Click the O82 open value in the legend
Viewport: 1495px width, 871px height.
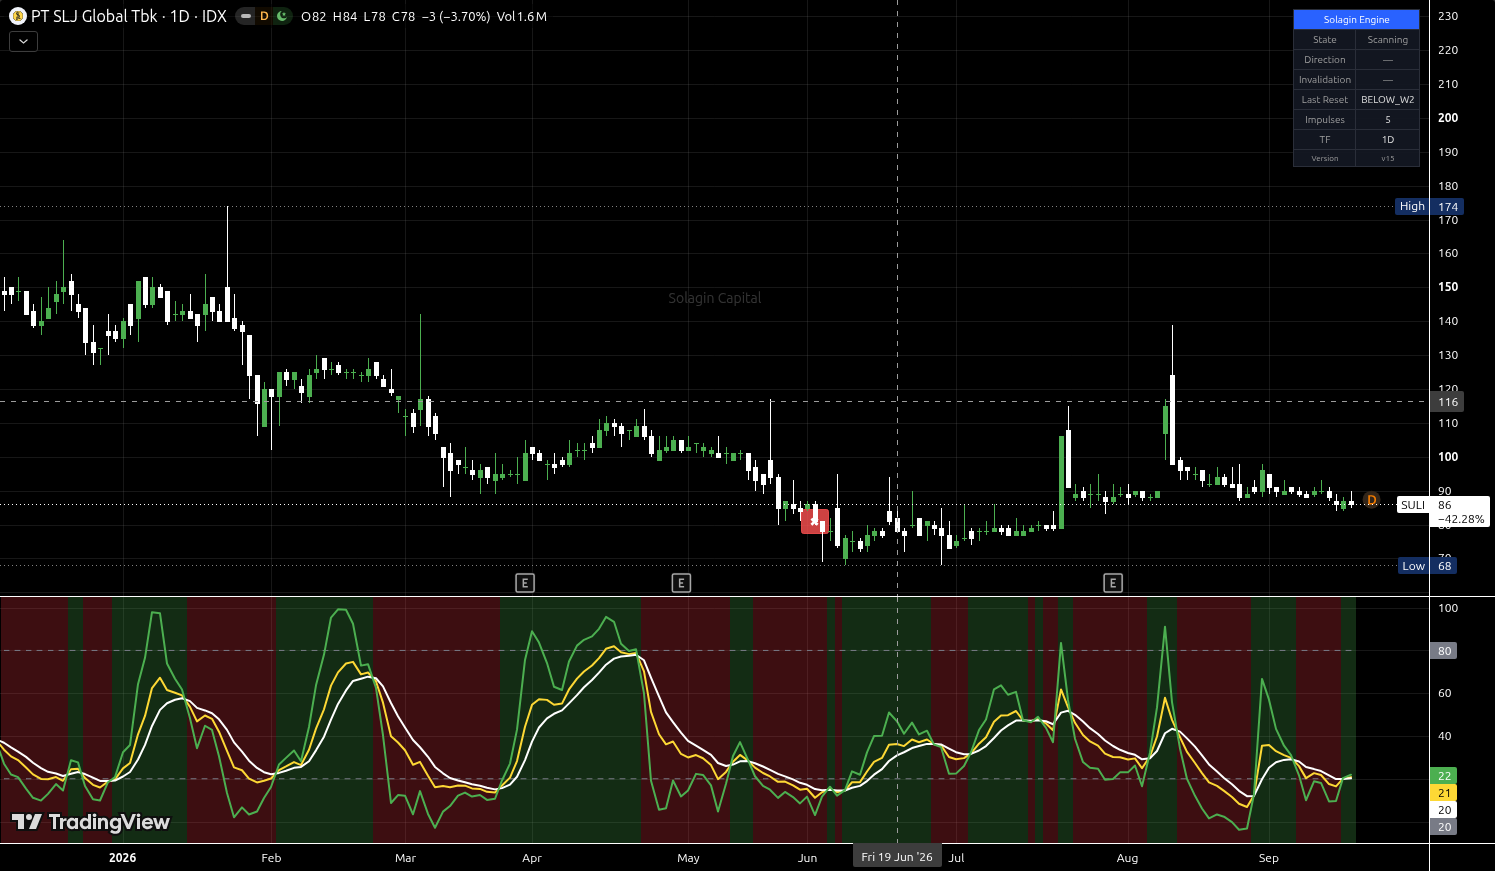point(314,17)
